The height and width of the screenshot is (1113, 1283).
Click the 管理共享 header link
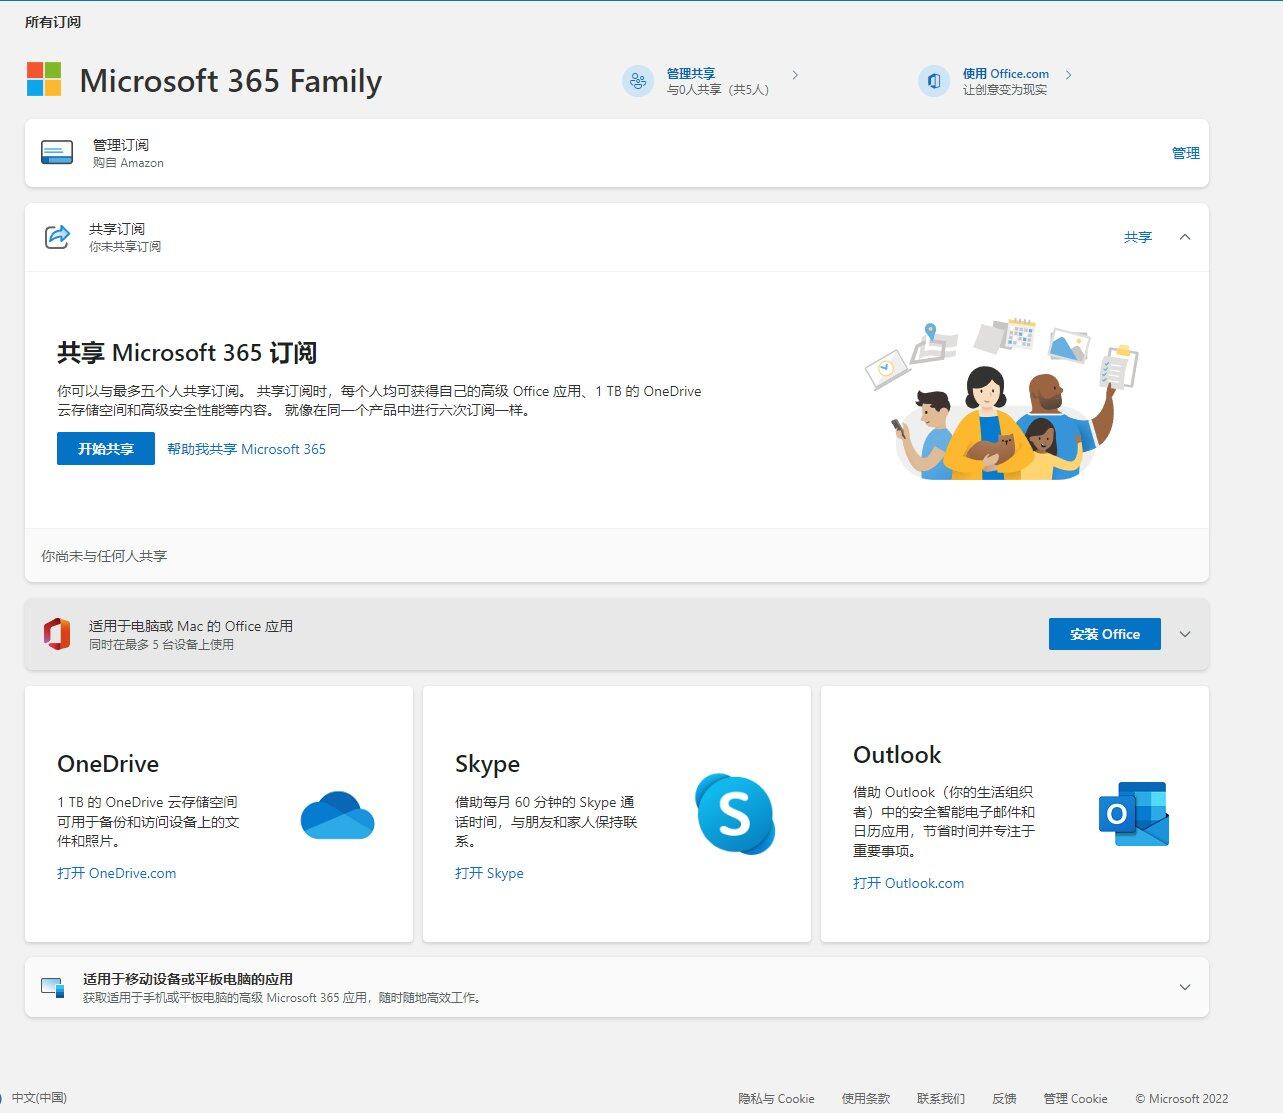pos(691,74)
